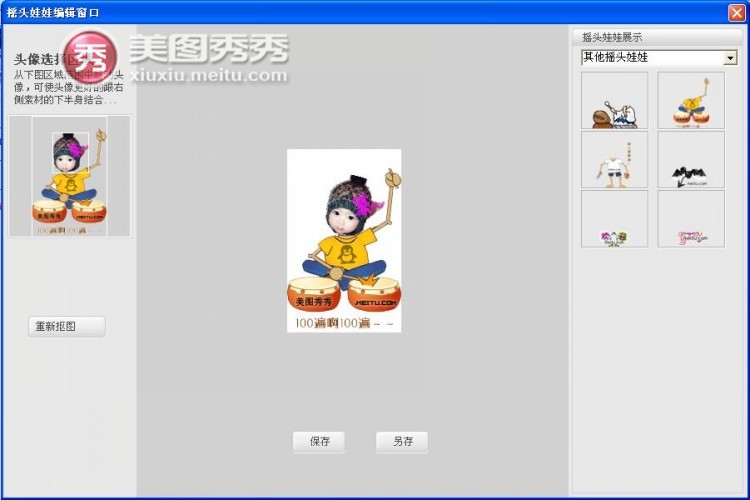Pick the yellow-shirt drummer doll template
This screenshot has width=750, height=500.
point(691,100)
